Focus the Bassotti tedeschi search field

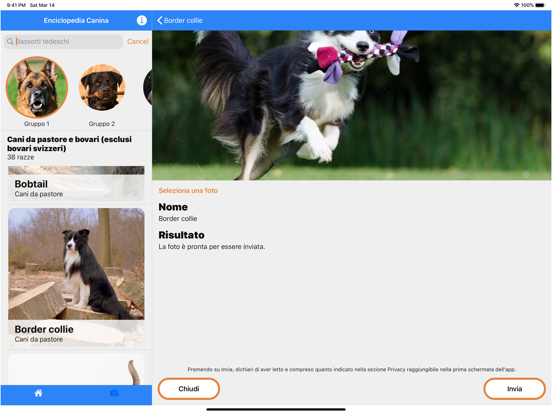tap(63, 42)
